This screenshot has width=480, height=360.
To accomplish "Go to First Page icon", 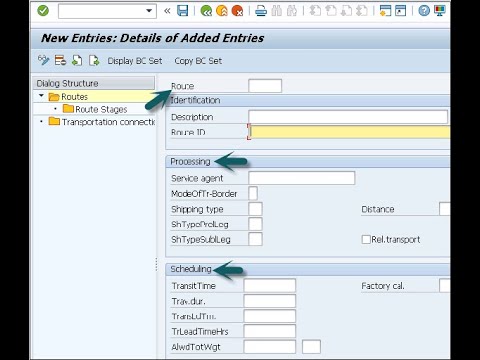I will coord(315,11).
